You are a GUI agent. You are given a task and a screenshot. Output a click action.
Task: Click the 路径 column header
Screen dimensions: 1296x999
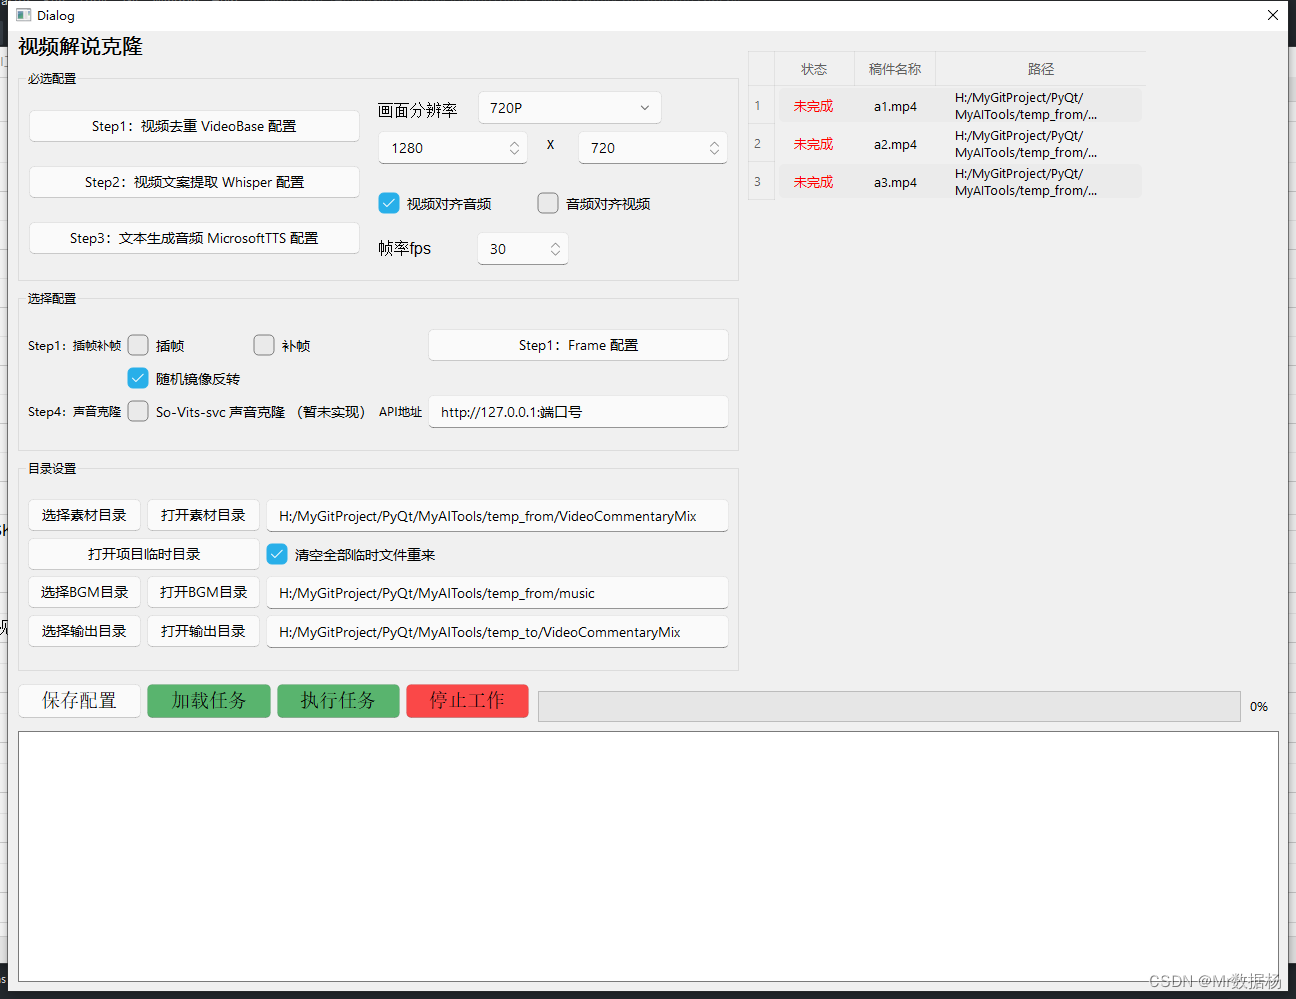pos(1040,69)
